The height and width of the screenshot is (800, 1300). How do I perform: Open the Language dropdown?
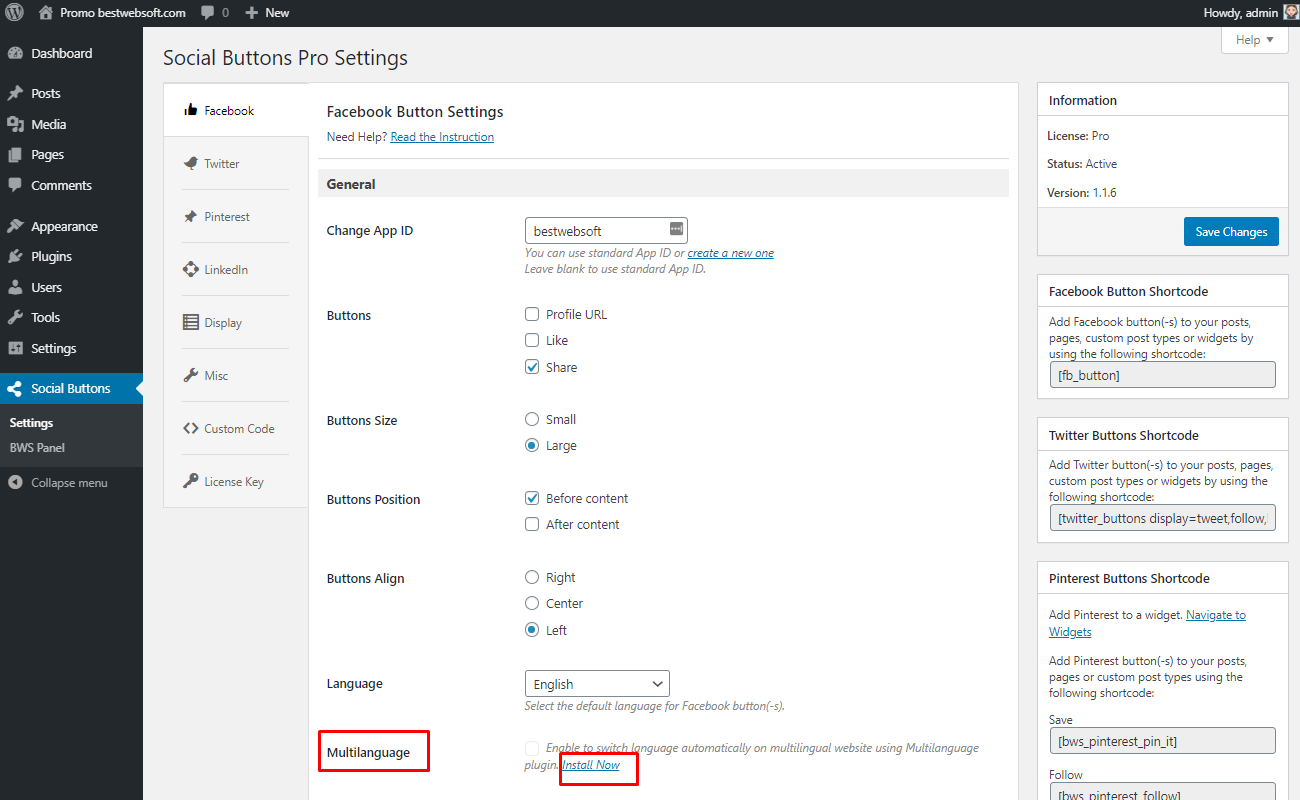pyautogui.click(x=597, y=684)
